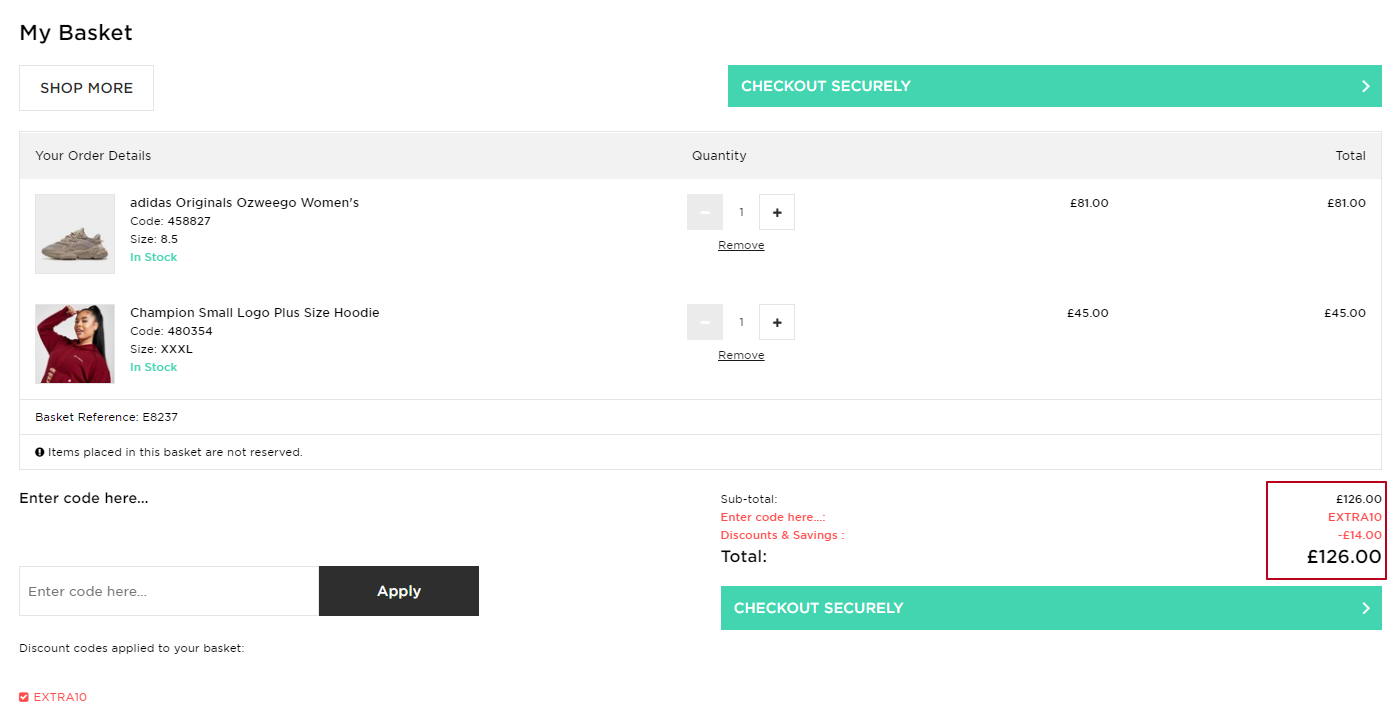Viewport: 1393px width, 716px height.
Task: Click the minus icon for Champion hoodie quantity
Action: (x=705, y=321)
